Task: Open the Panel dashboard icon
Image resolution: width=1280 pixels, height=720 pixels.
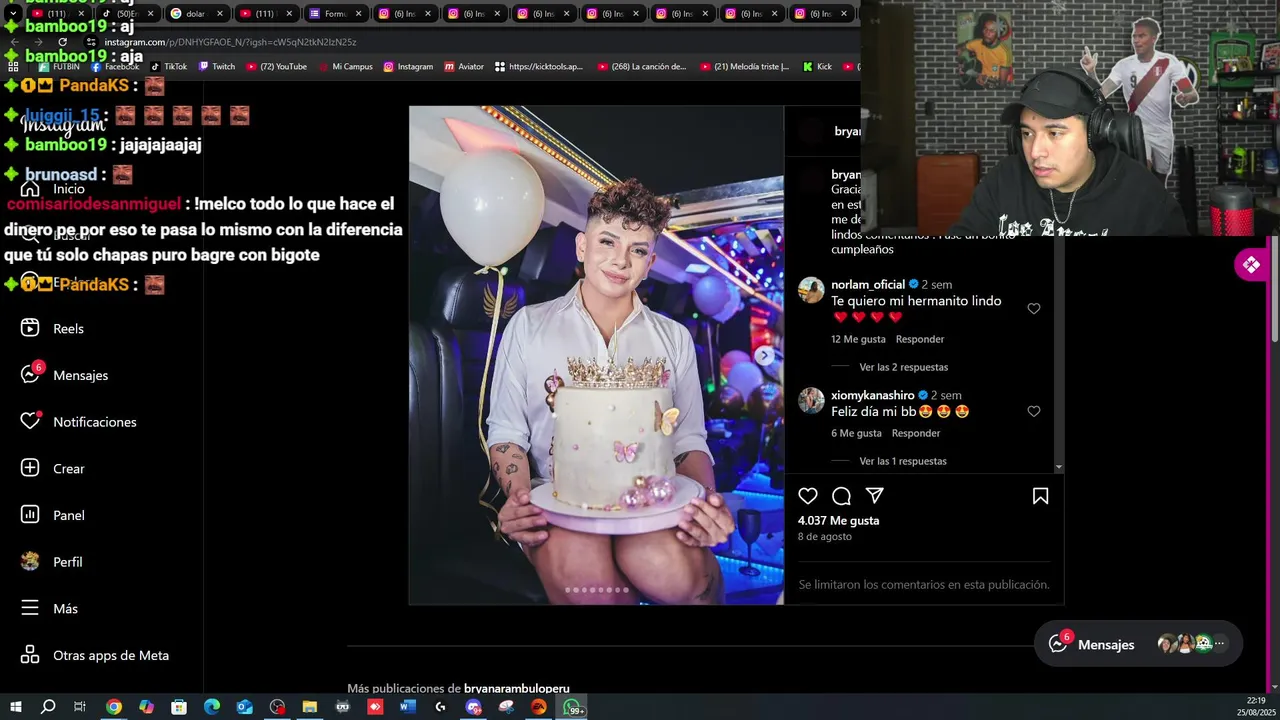Action: [30, 515]
